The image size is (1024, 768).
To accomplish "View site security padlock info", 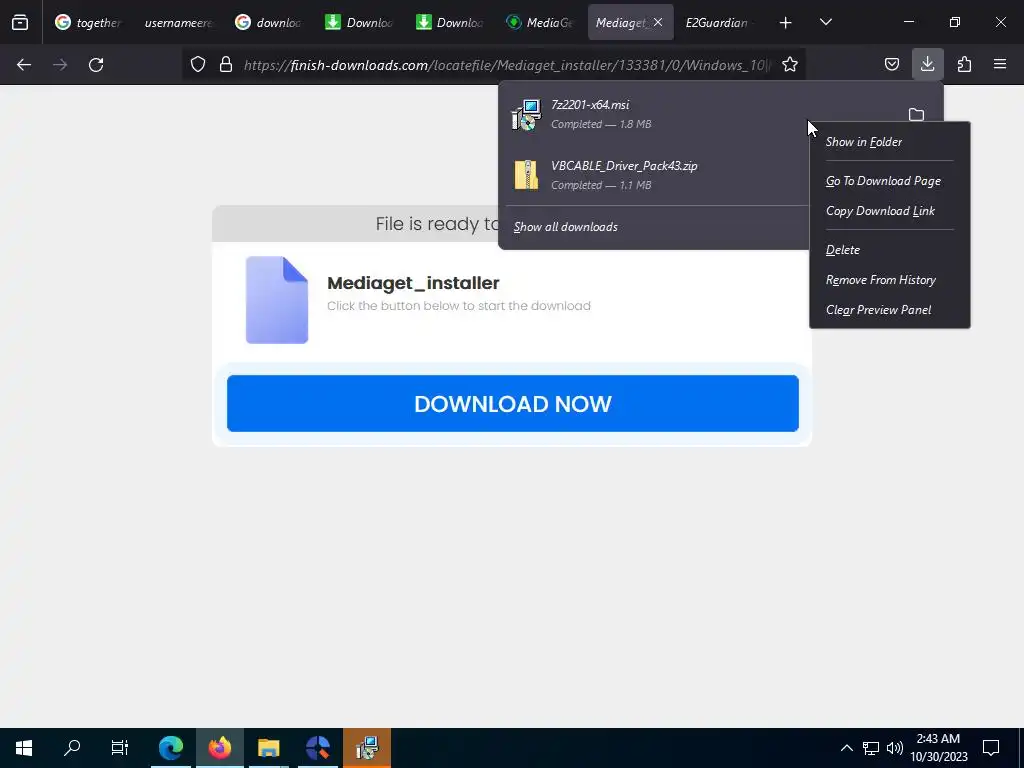I will click(226, 64).
